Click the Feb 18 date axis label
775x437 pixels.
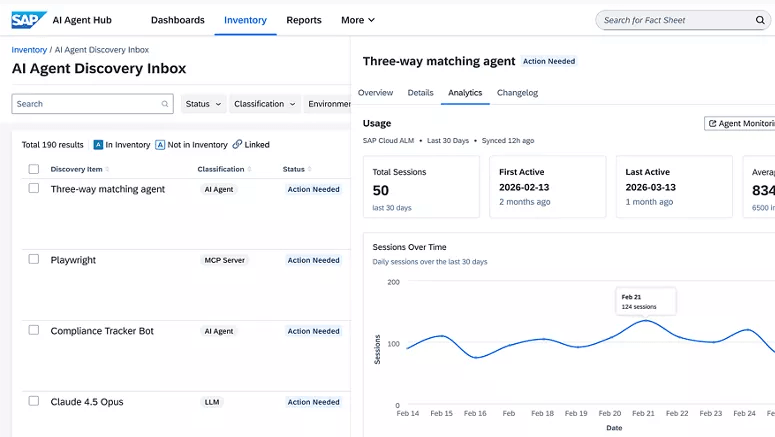tap(542, 413)
